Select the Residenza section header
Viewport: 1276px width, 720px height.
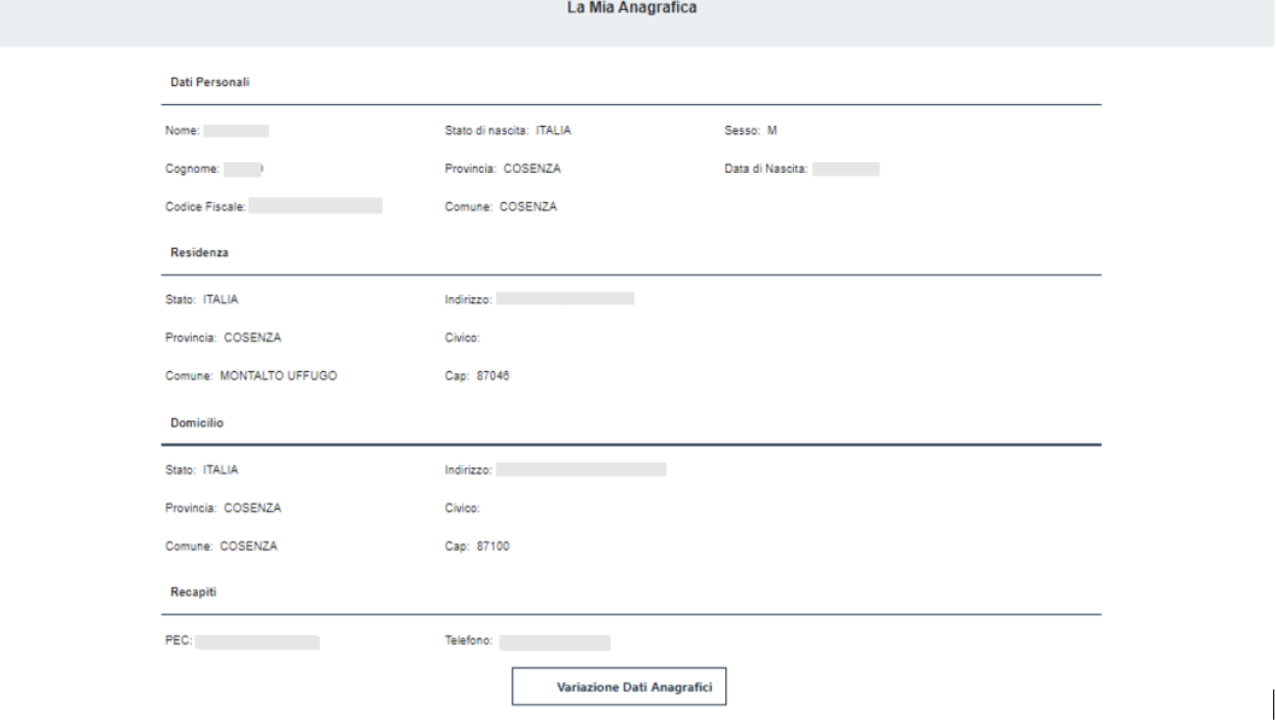(199, 253)
